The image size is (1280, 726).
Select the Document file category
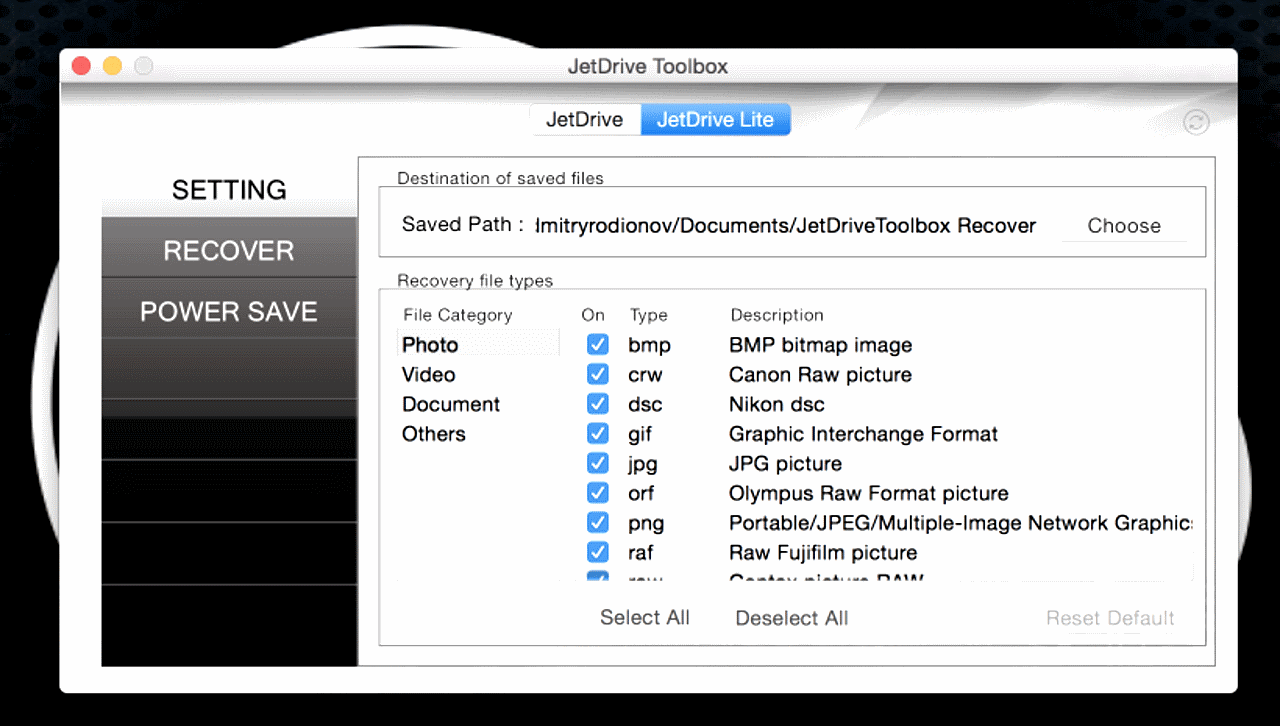coord(450,404)
